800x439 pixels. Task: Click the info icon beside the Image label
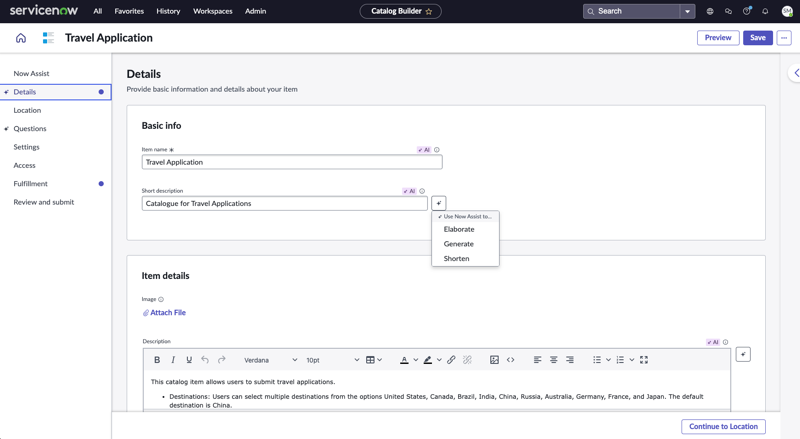[161, 299]
